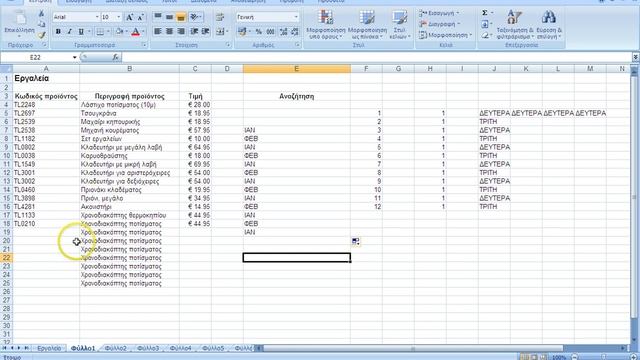This screenshot has height=360, width=640.
Task: Open the Γενική number format dropdown
Action: point(296,17)
